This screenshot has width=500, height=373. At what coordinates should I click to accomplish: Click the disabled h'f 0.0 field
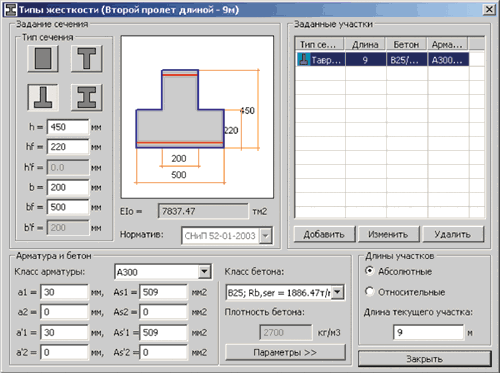(x=68, y=168)
